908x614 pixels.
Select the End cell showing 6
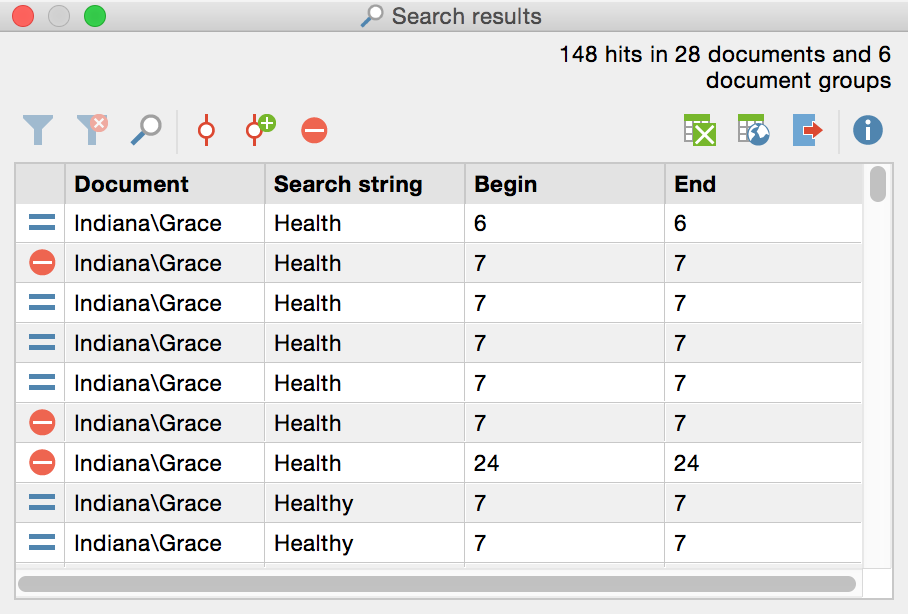pyautogui.click(x=763, y=223)
